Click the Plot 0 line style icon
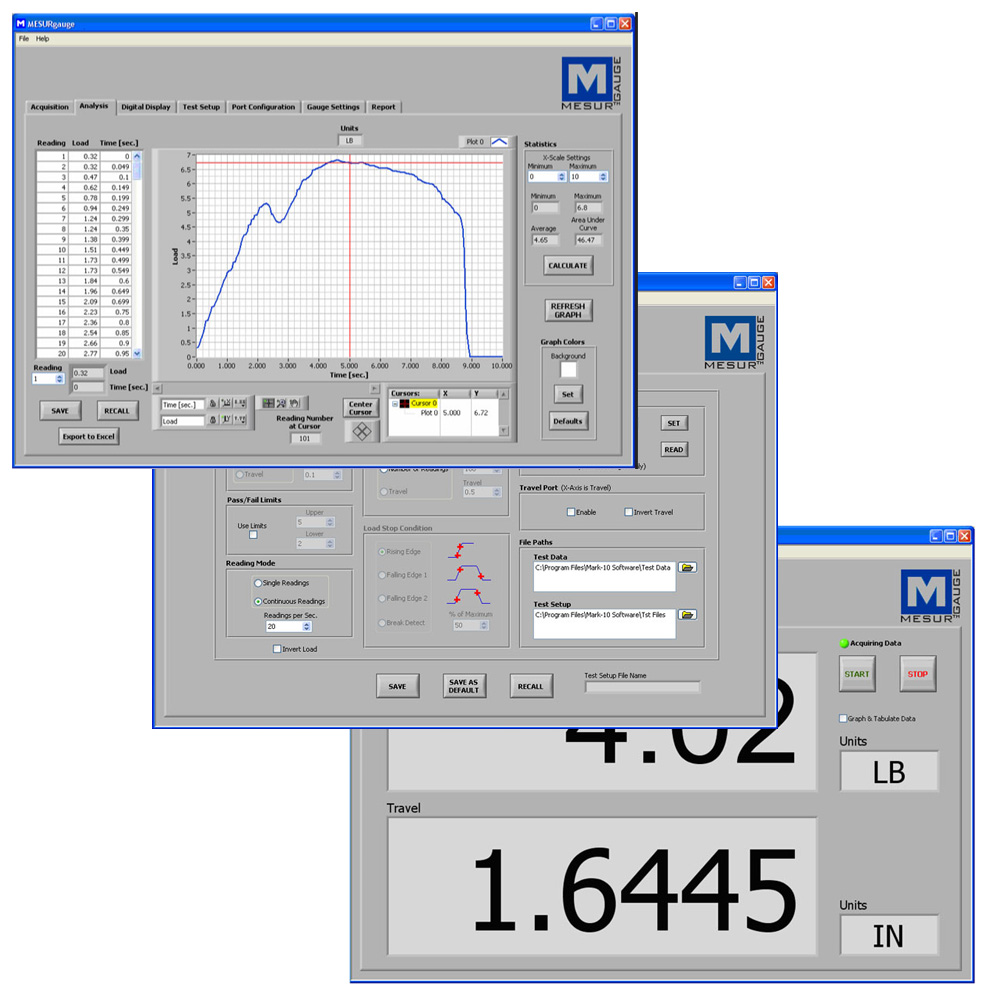The height and width of the screenshot is (1000, 1000). pos(499,142)
